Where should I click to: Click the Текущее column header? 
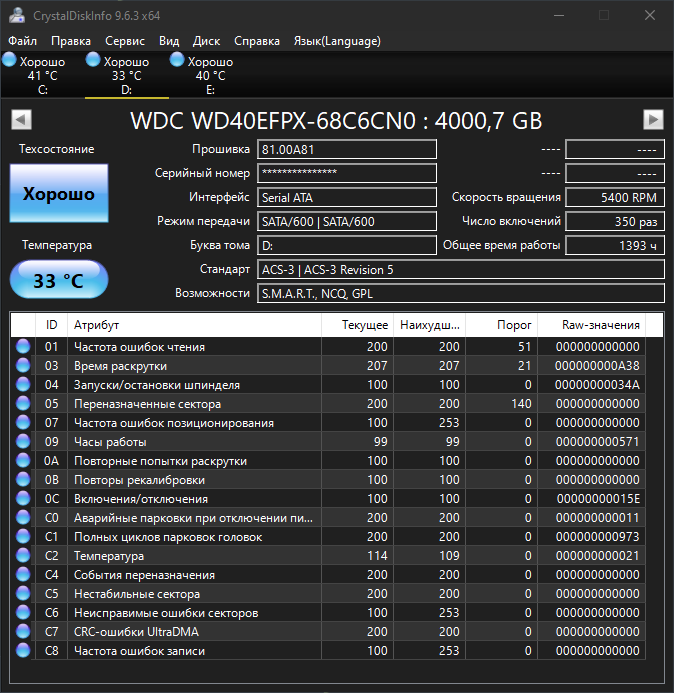point(358,325)
